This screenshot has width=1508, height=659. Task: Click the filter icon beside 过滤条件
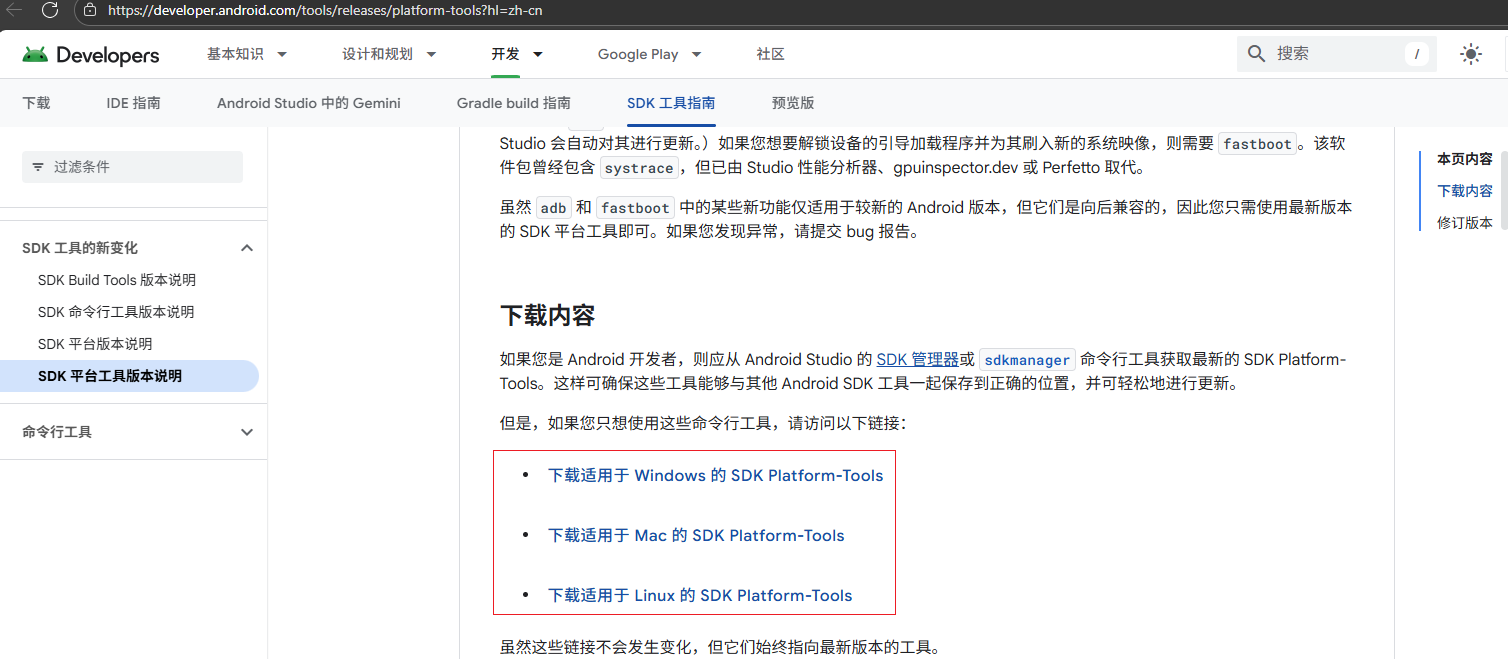click(38, 167)
